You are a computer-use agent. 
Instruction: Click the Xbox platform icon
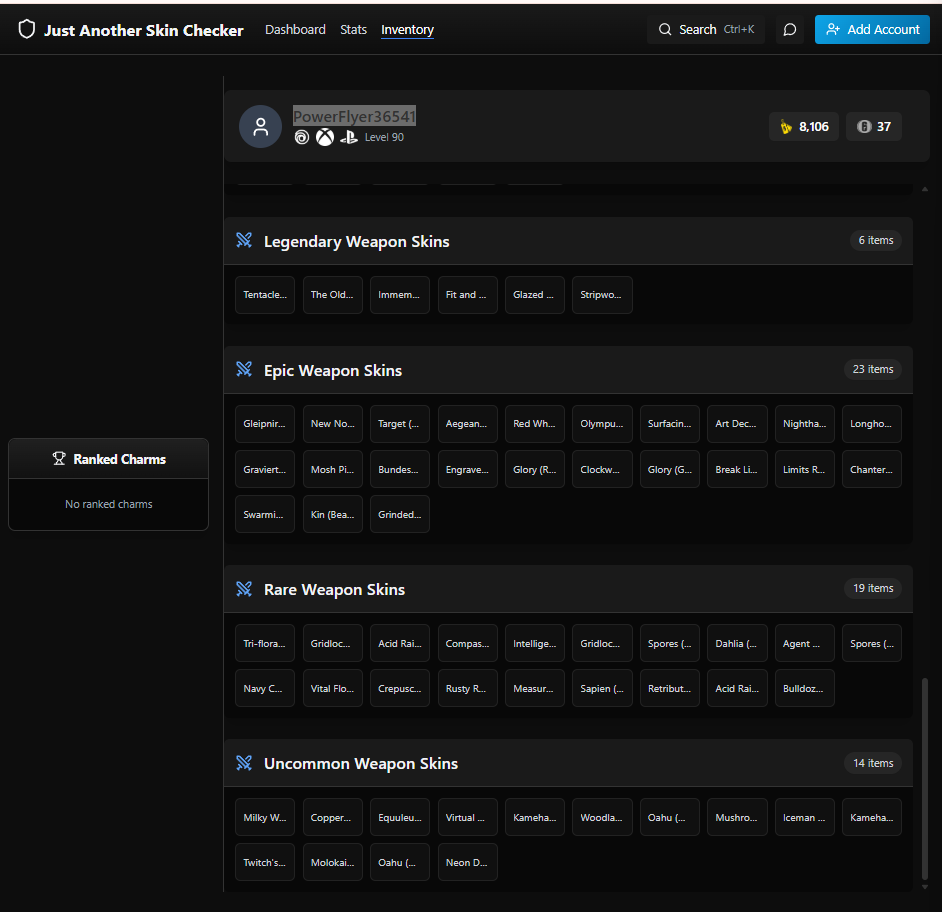(x=325, y=138)
